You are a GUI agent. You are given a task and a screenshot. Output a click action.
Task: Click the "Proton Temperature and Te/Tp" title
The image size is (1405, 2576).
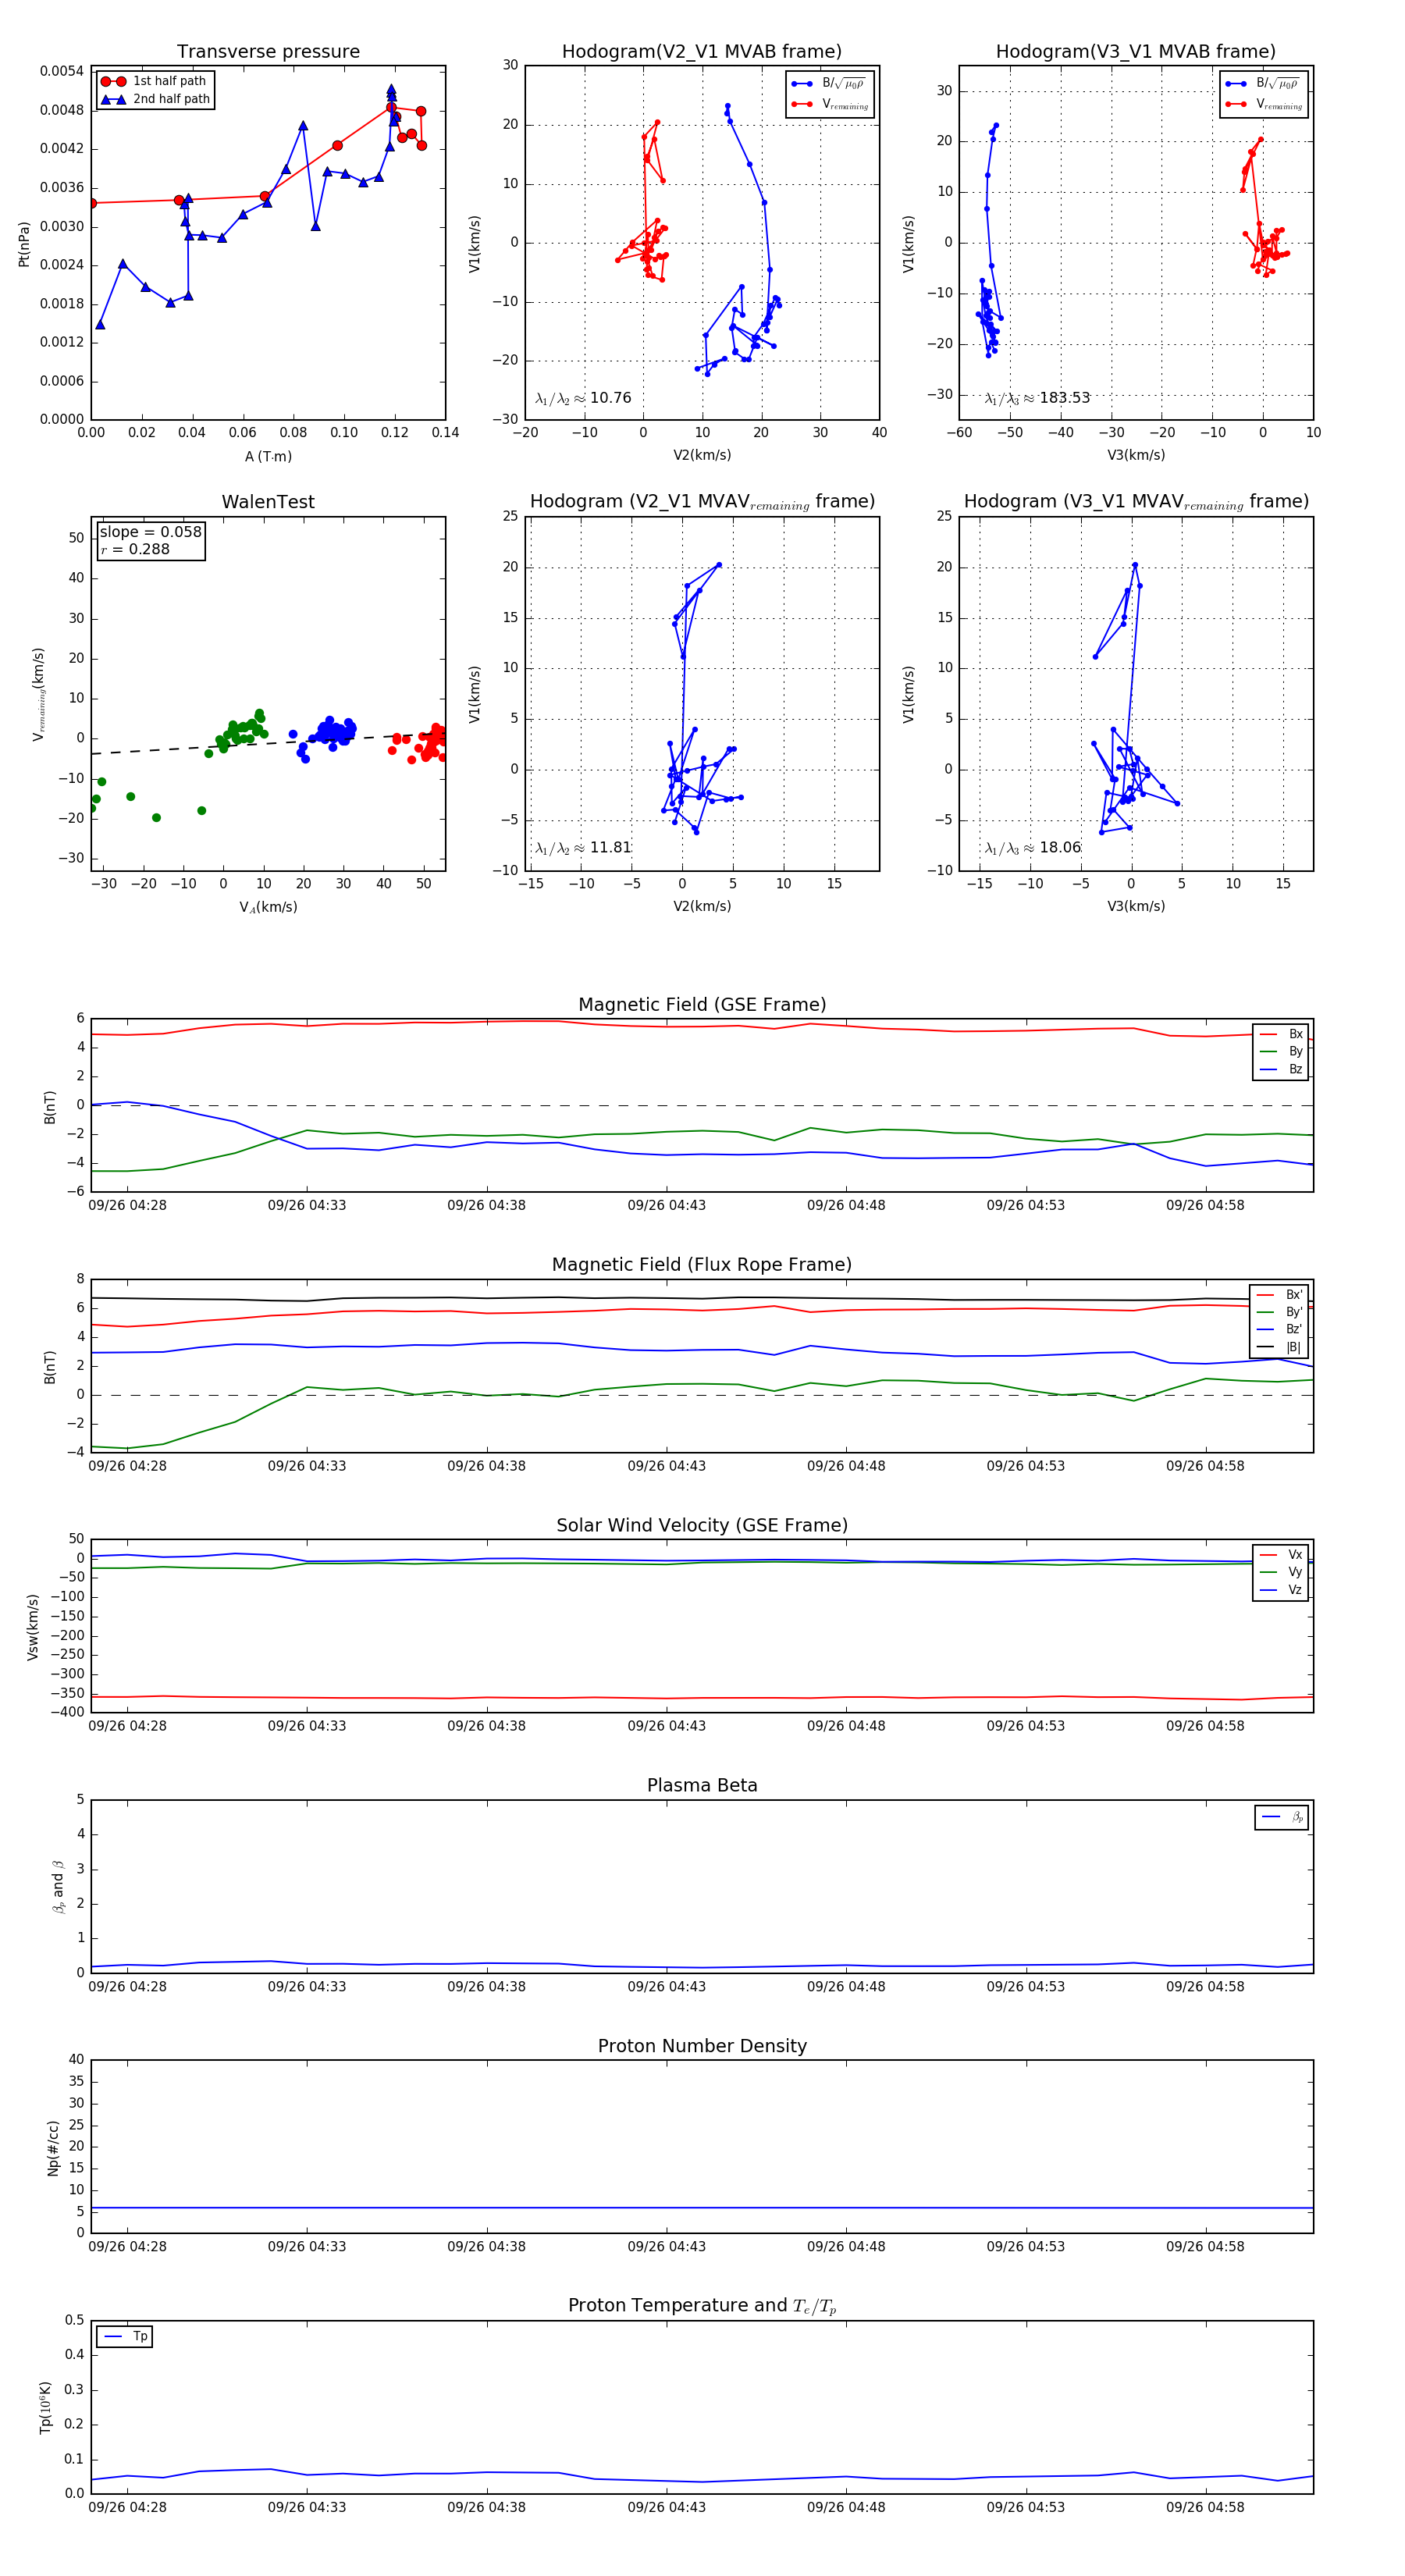(x=702, y=2306)
